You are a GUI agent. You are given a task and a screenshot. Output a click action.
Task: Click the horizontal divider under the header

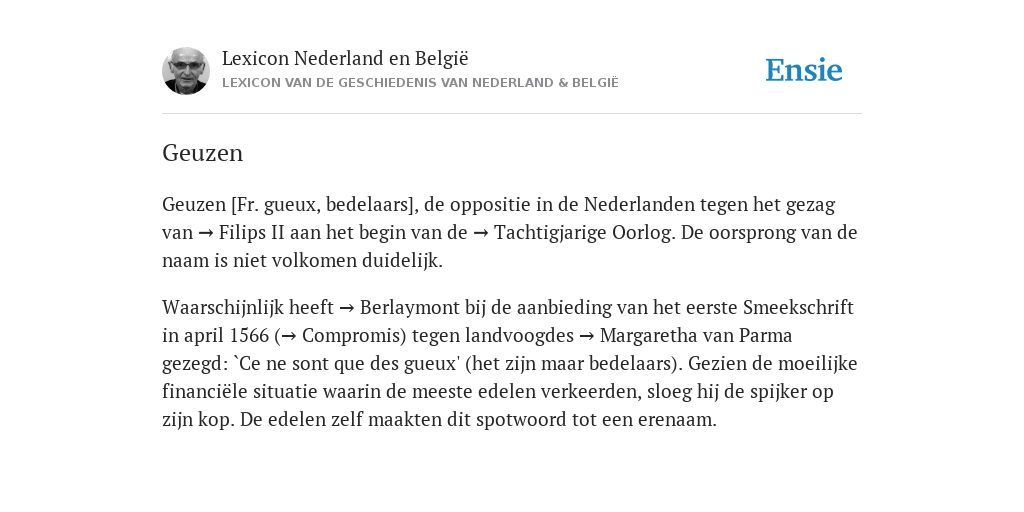(512, 114)
